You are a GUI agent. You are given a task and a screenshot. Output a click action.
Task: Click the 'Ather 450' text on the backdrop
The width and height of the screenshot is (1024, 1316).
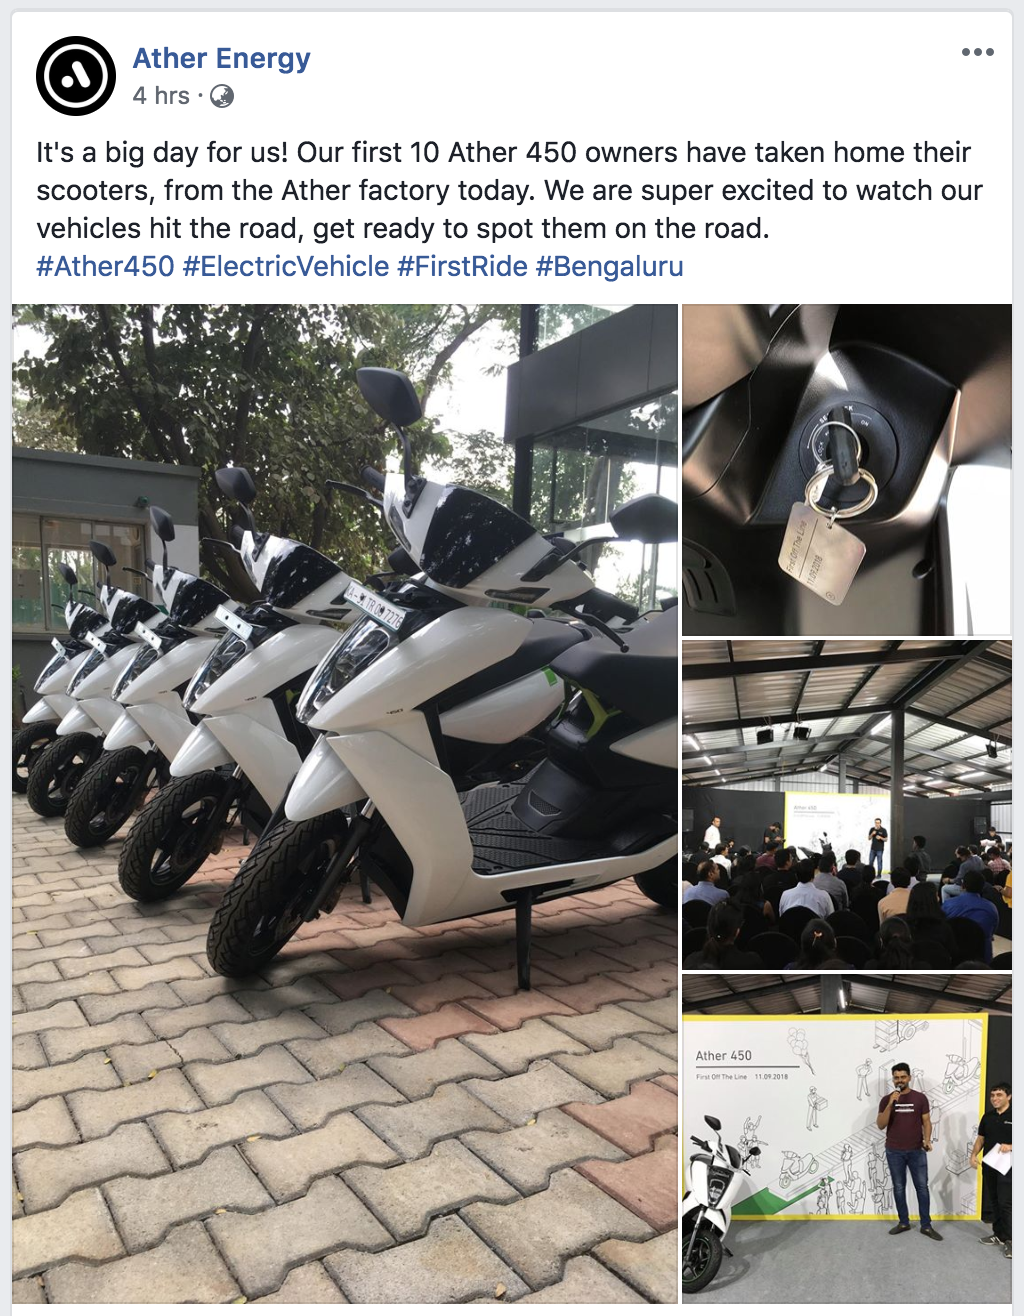(x=723, y=1055)
